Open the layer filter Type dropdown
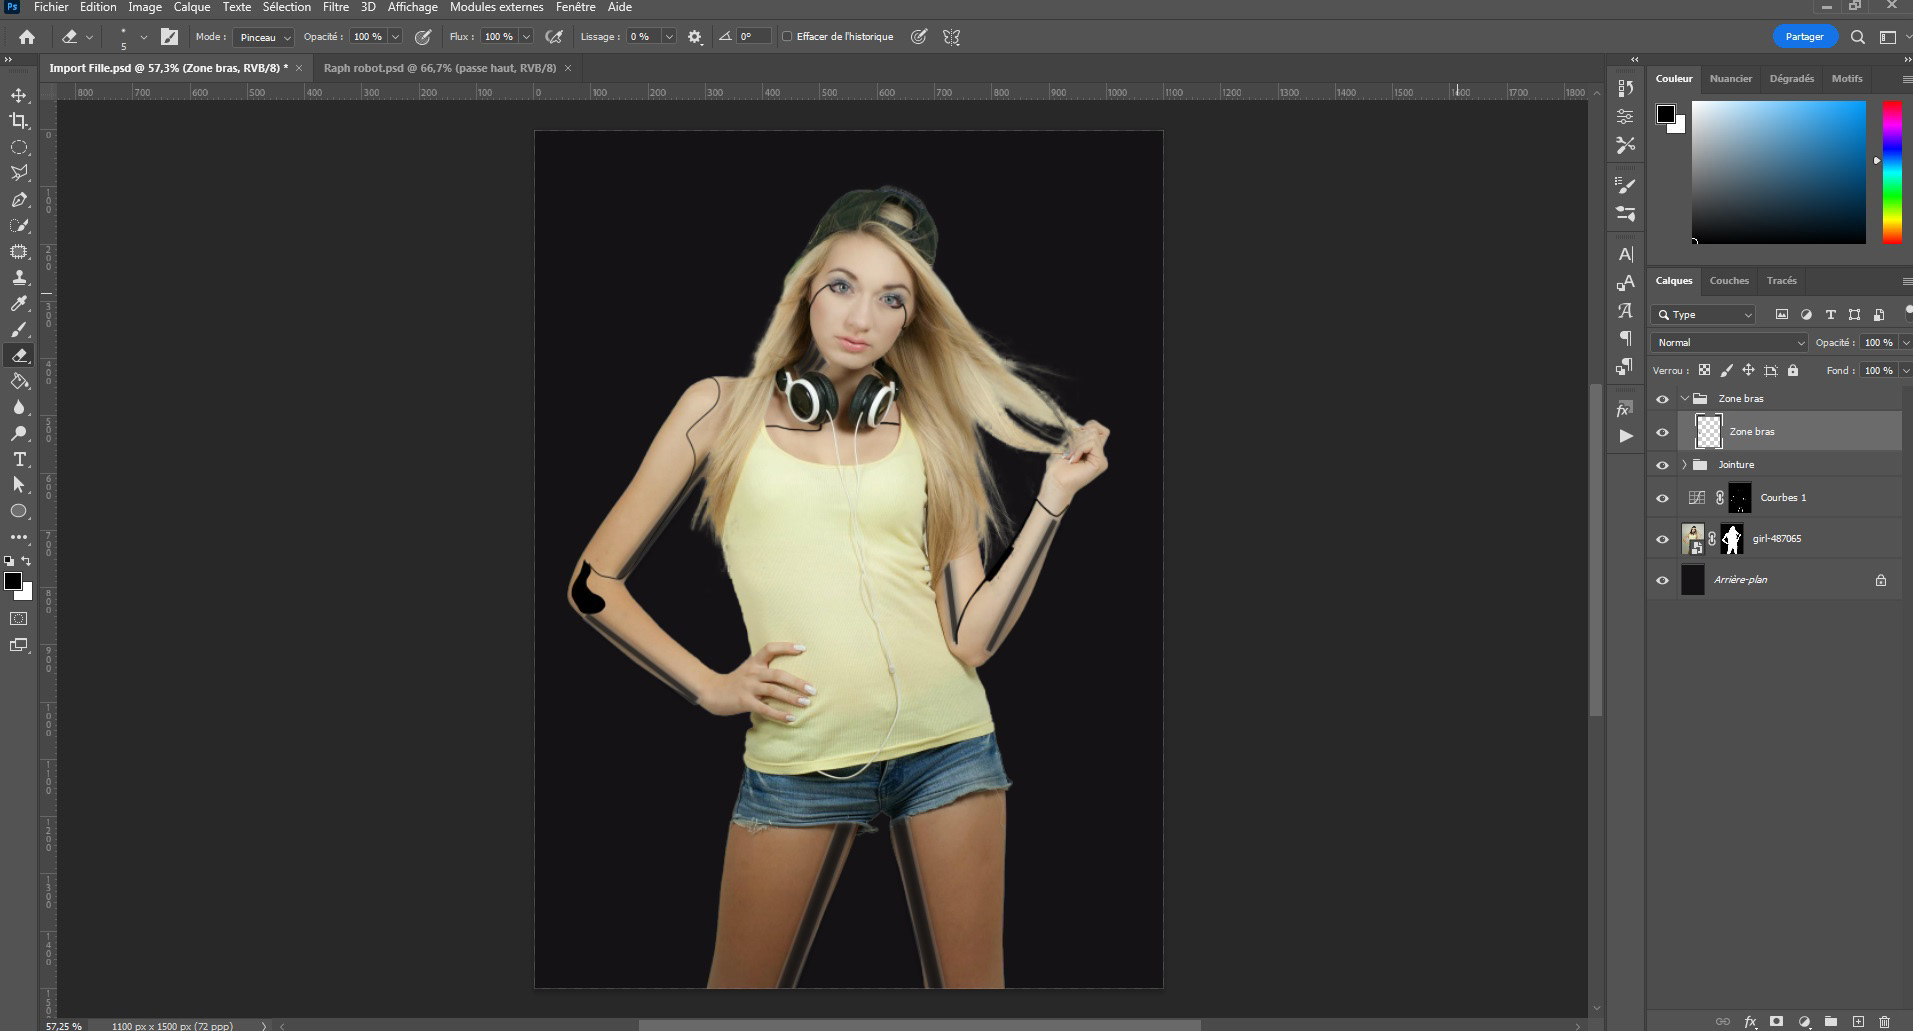This screenshot has height=1031, width=1913. (1703, 314)
